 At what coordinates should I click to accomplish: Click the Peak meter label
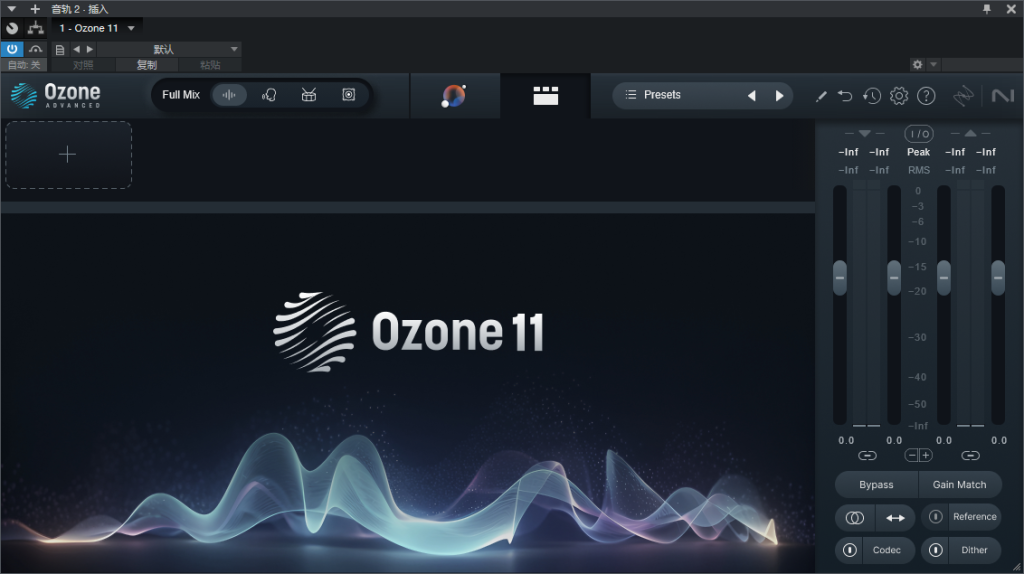pos(918,152)
